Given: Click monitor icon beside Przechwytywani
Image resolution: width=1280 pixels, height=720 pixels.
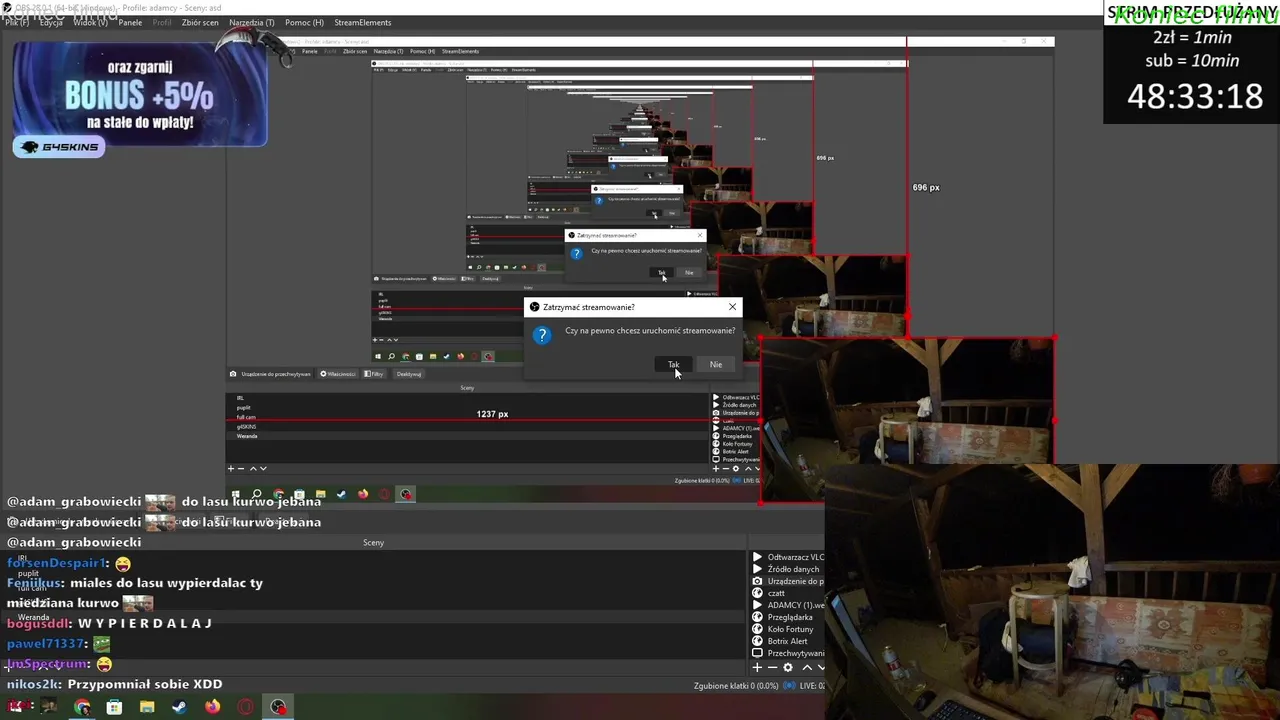Looking at the screenshot, I should coord(757,653).
